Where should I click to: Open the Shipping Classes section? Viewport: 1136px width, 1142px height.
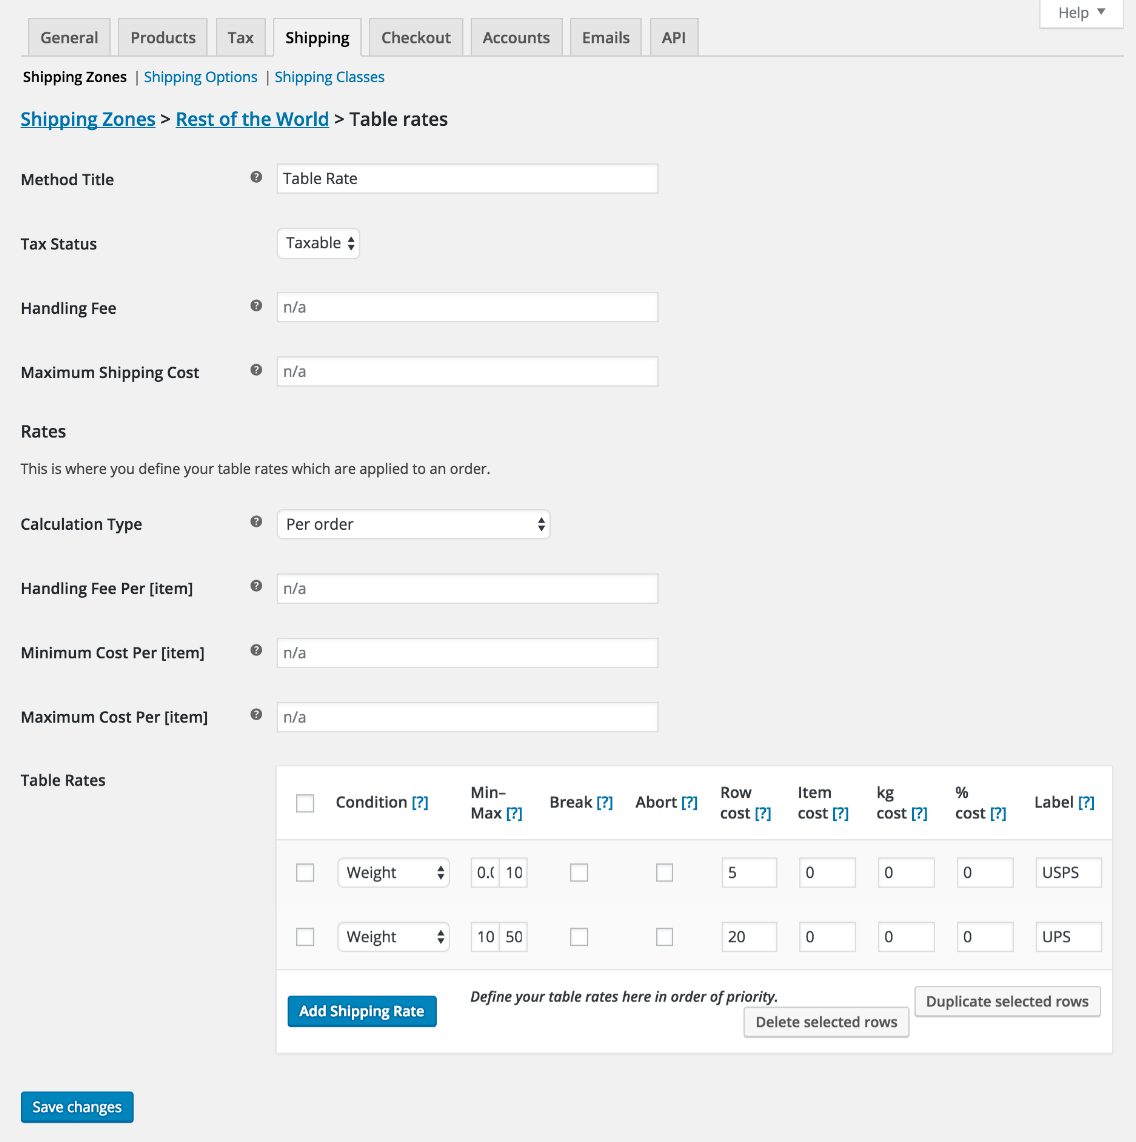tap(329, 76)
